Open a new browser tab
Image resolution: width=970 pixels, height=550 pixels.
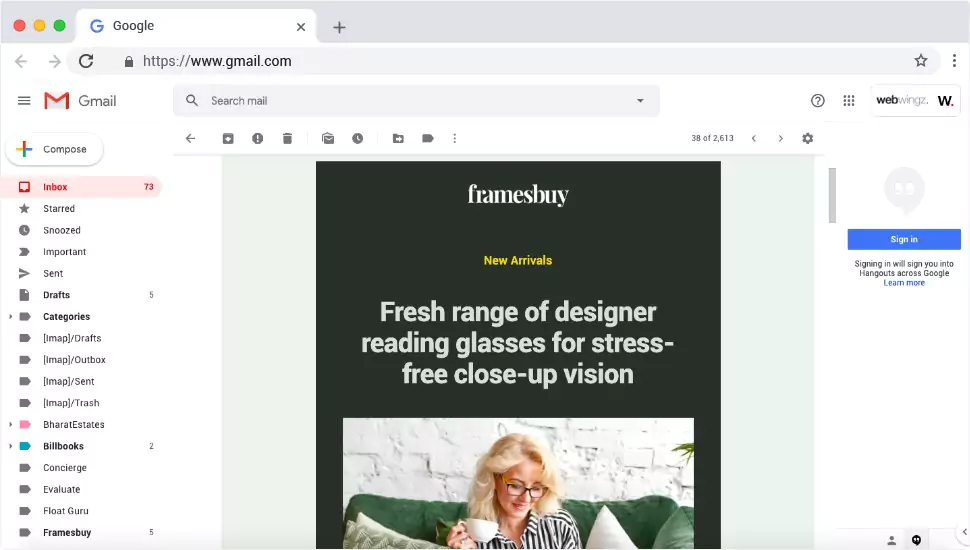[x=339, y=27]
